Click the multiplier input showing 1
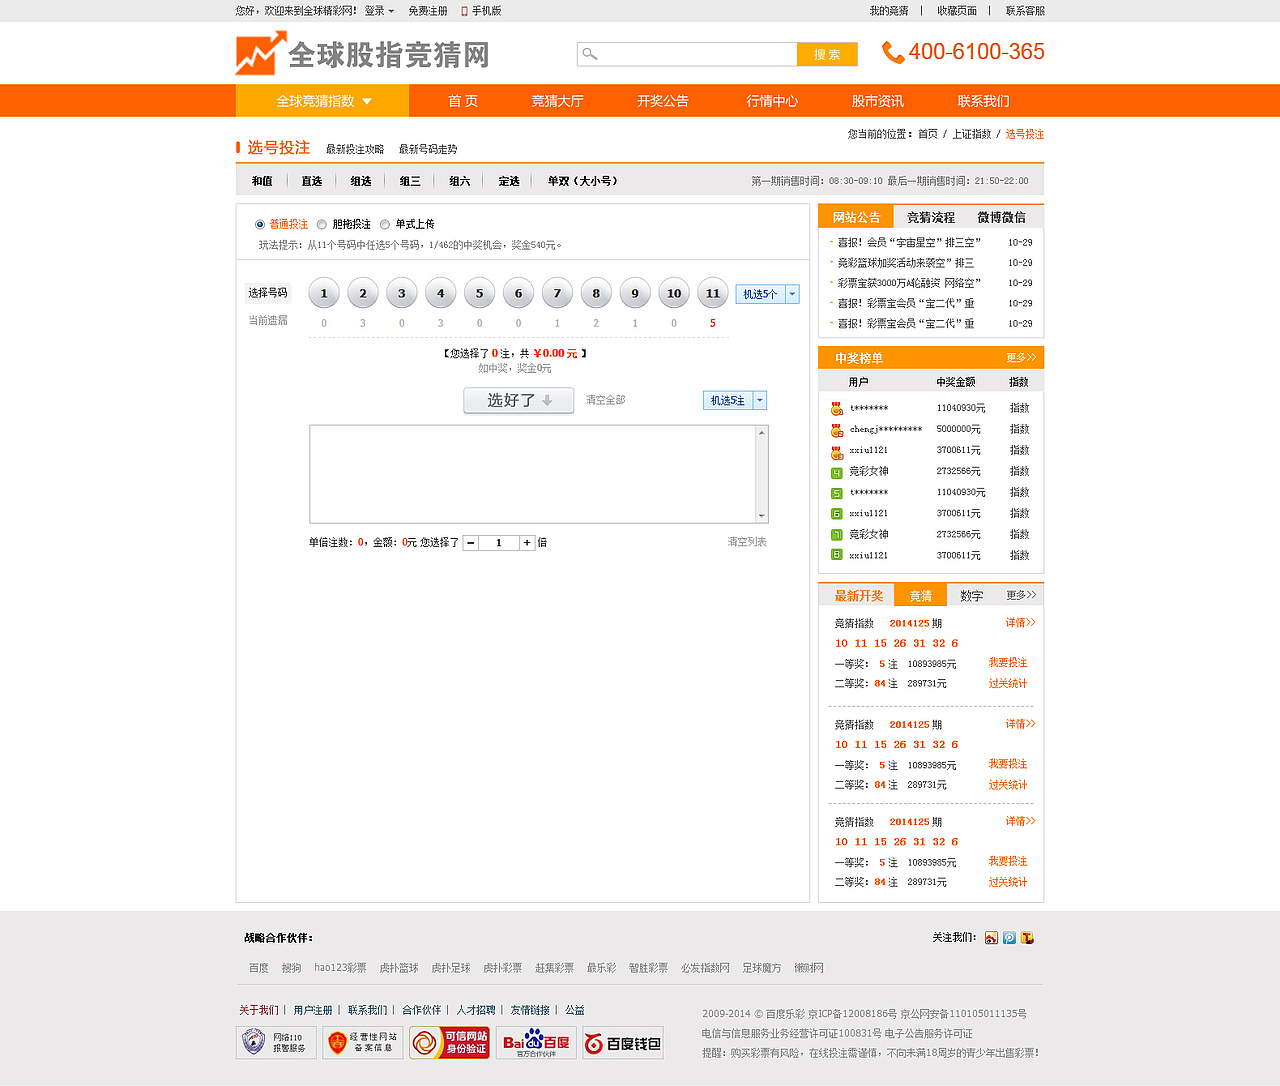The image size is (1280, 1086). pos(498,543)
